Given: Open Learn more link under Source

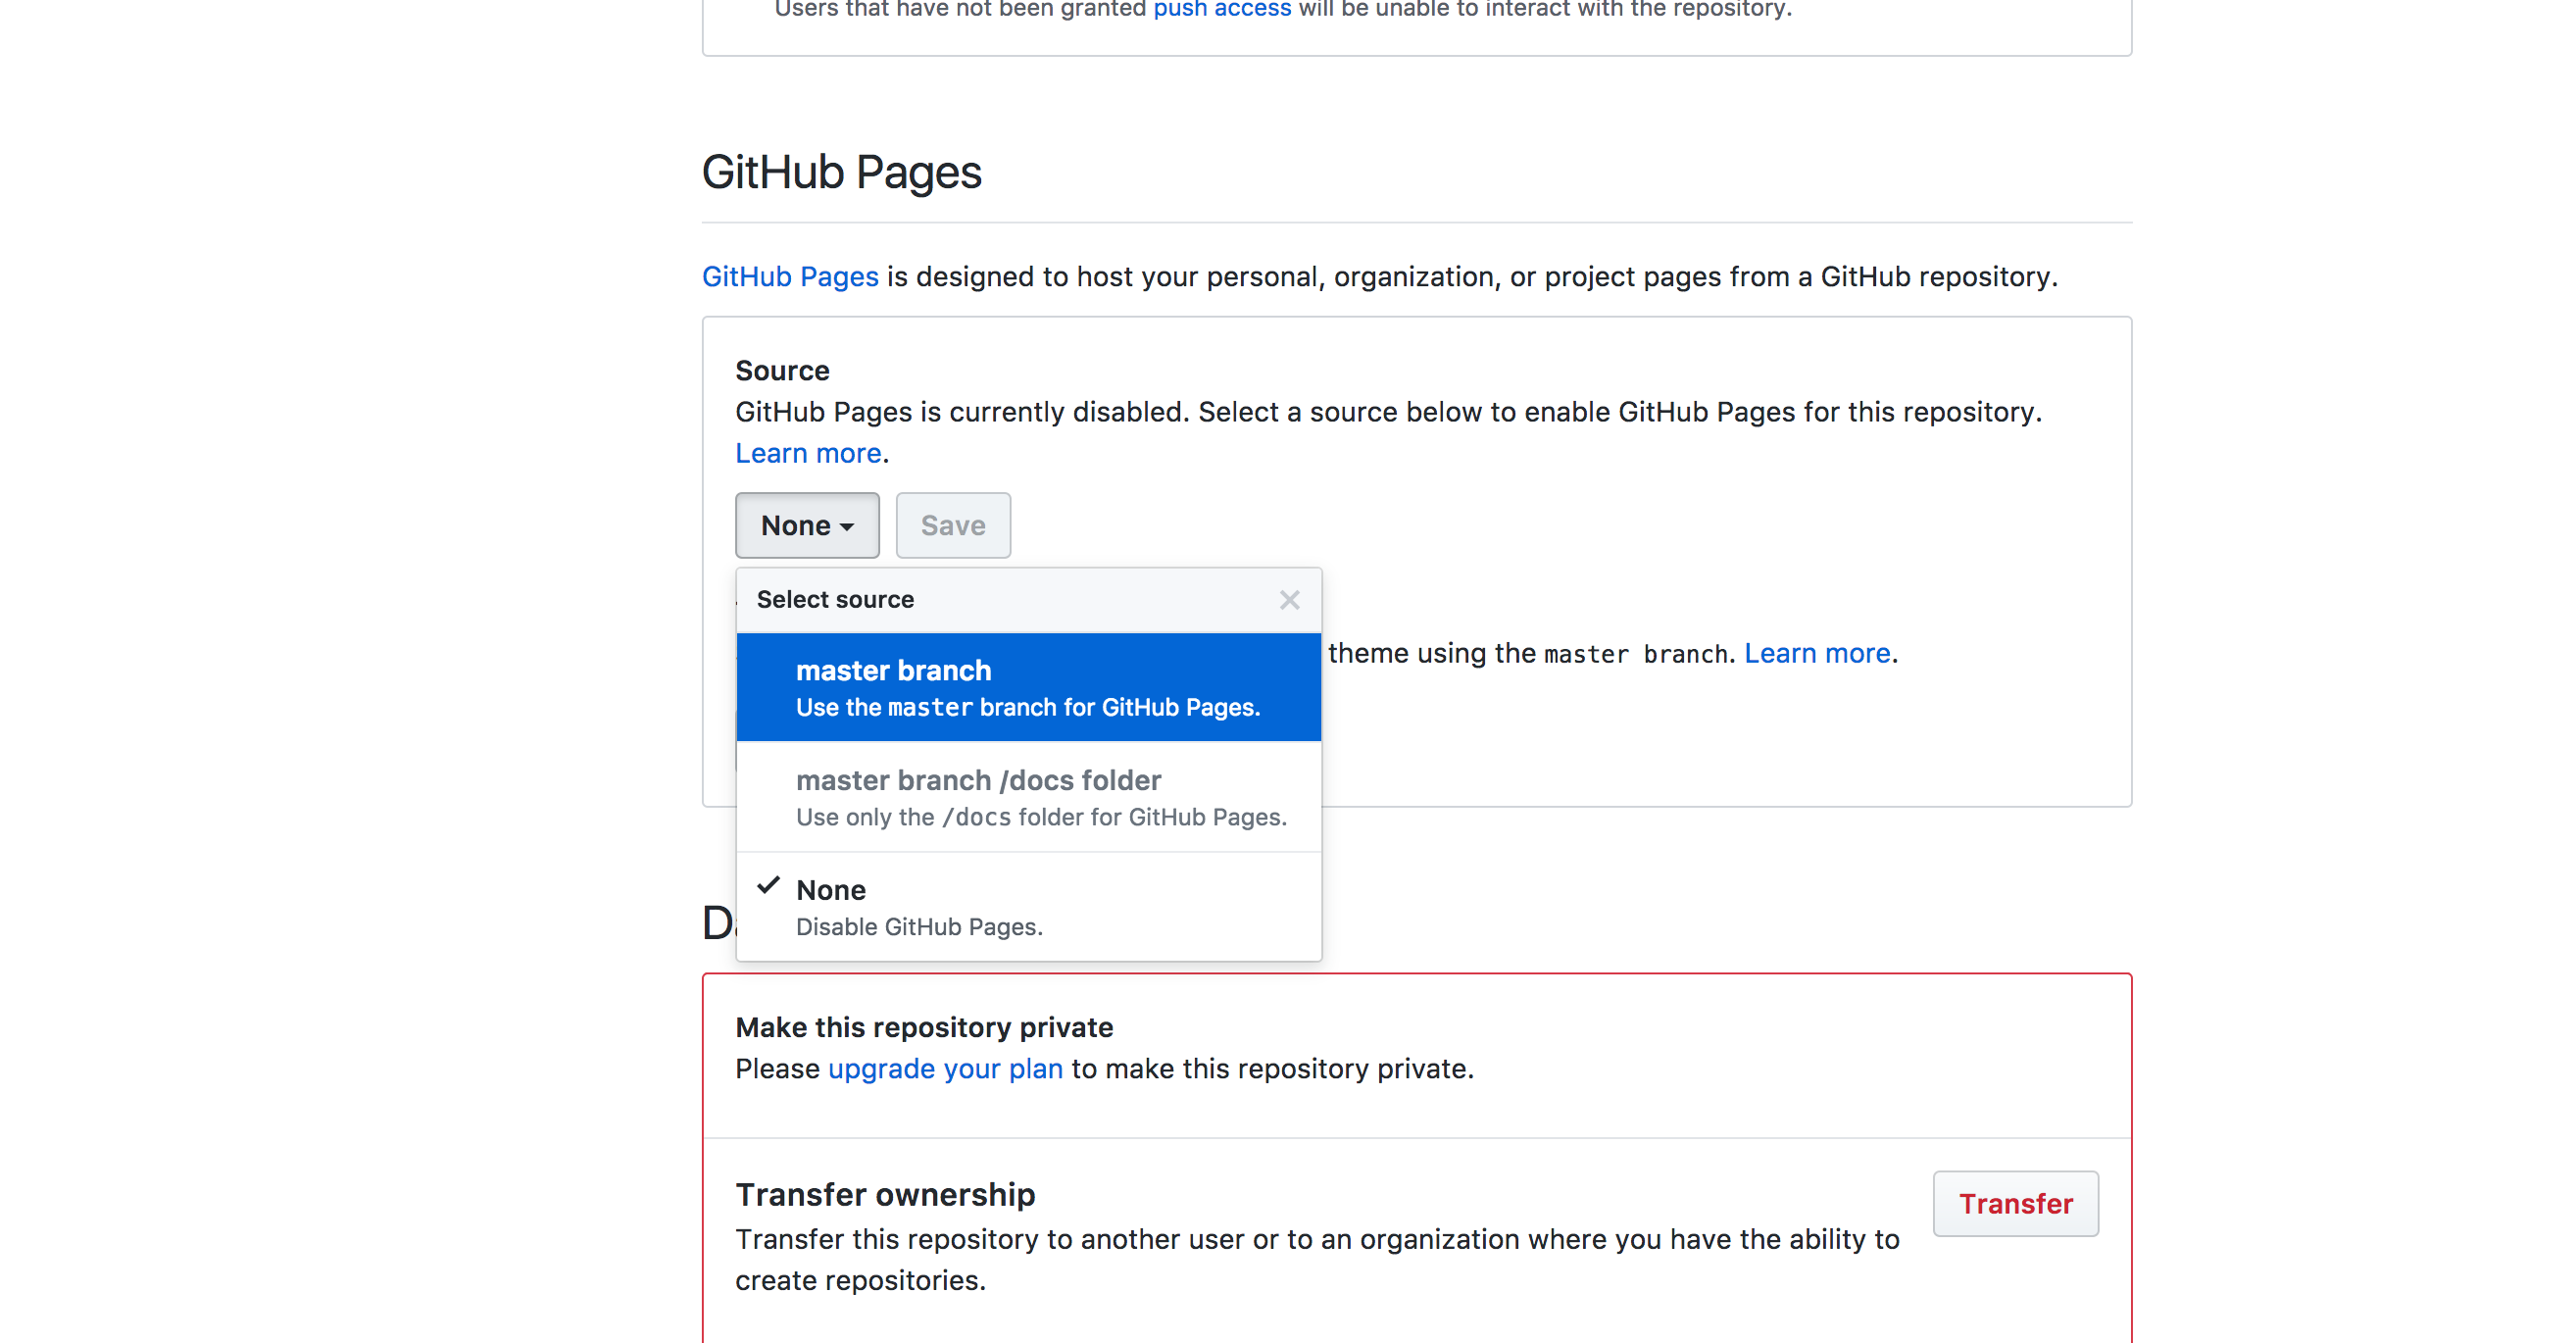Looking at the screenshot, I should [x=808, y=454].
